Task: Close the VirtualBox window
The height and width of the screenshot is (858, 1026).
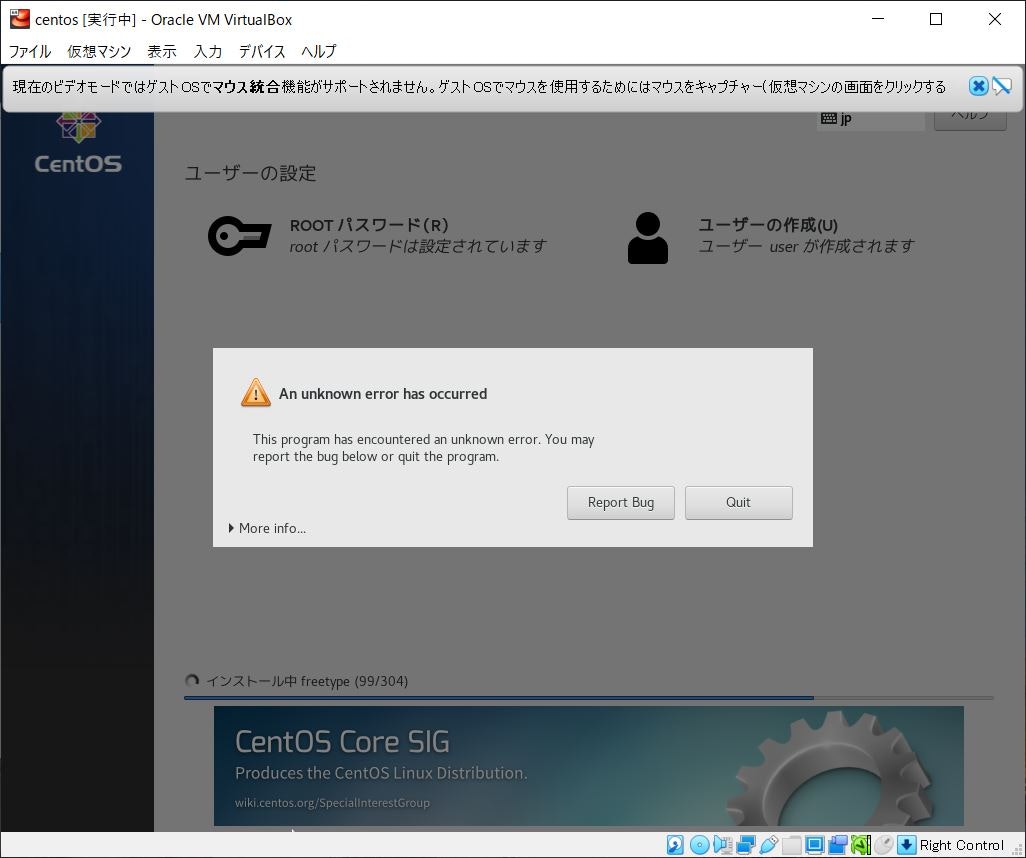Action: pos(995,19)
